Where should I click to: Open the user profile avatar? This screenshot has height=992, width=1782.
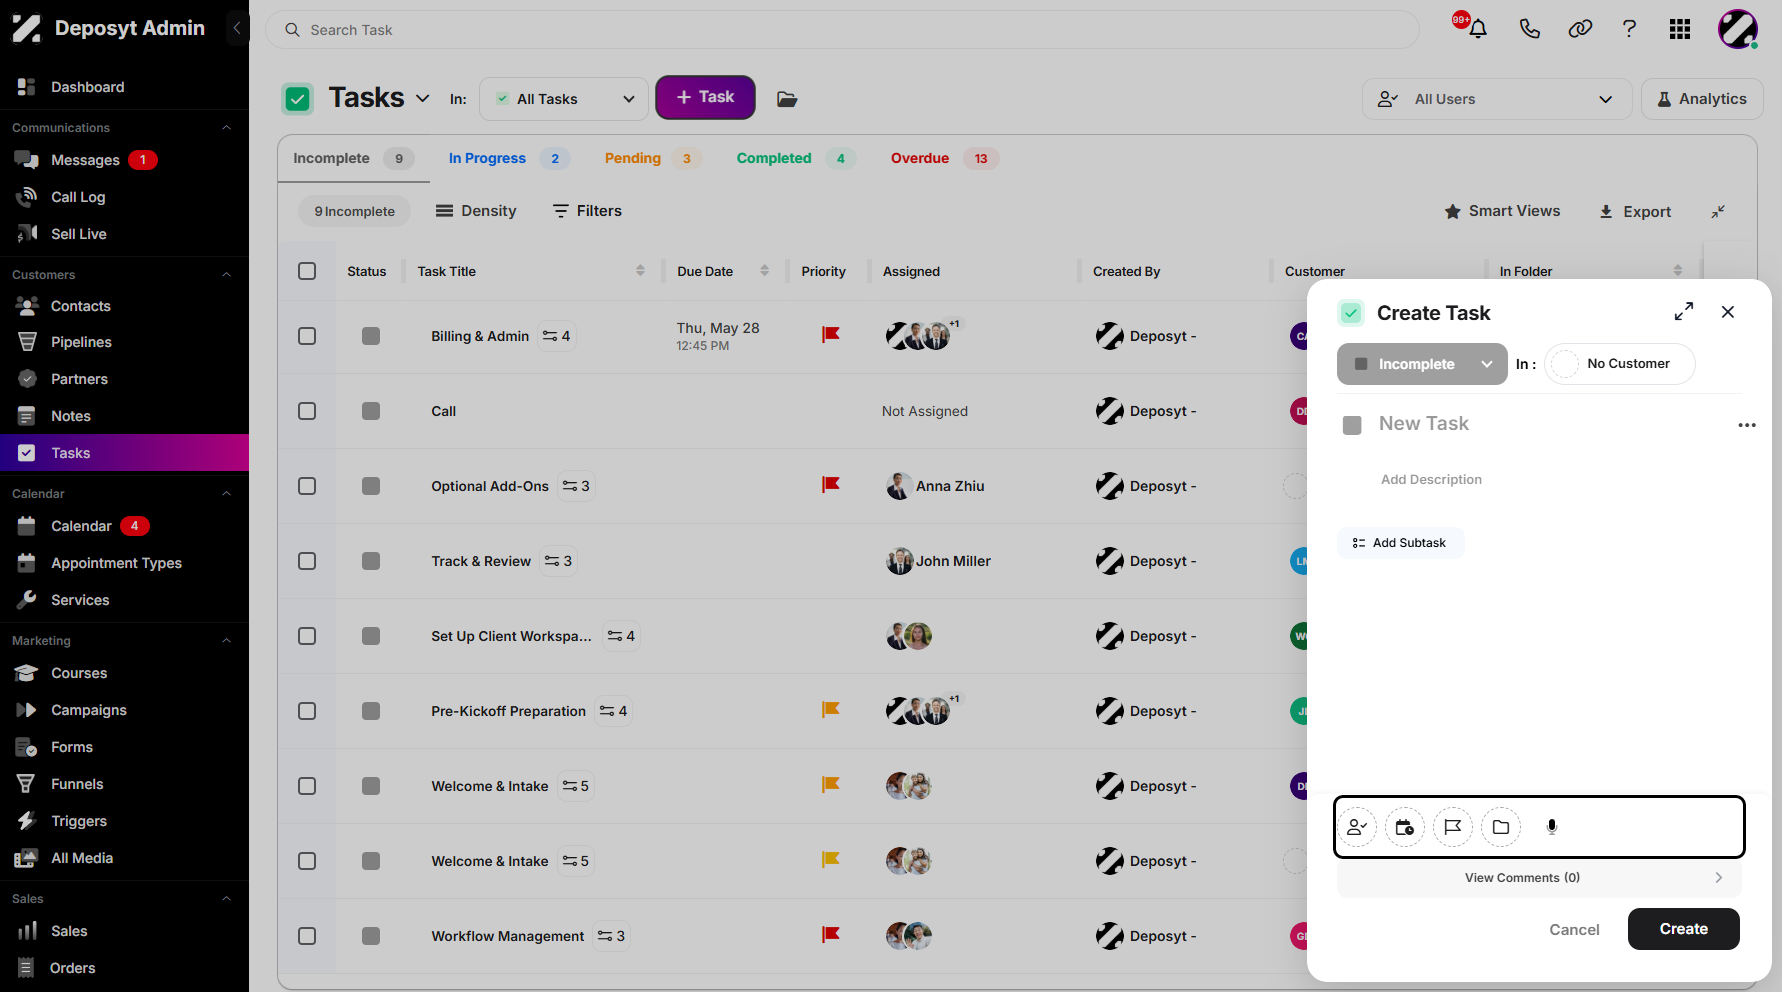pos(1738,29)
